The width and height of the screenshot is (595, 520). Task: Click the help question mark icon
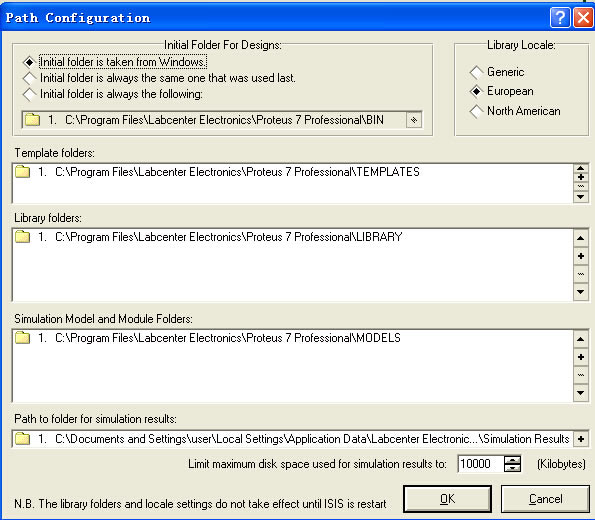point(560,17)
